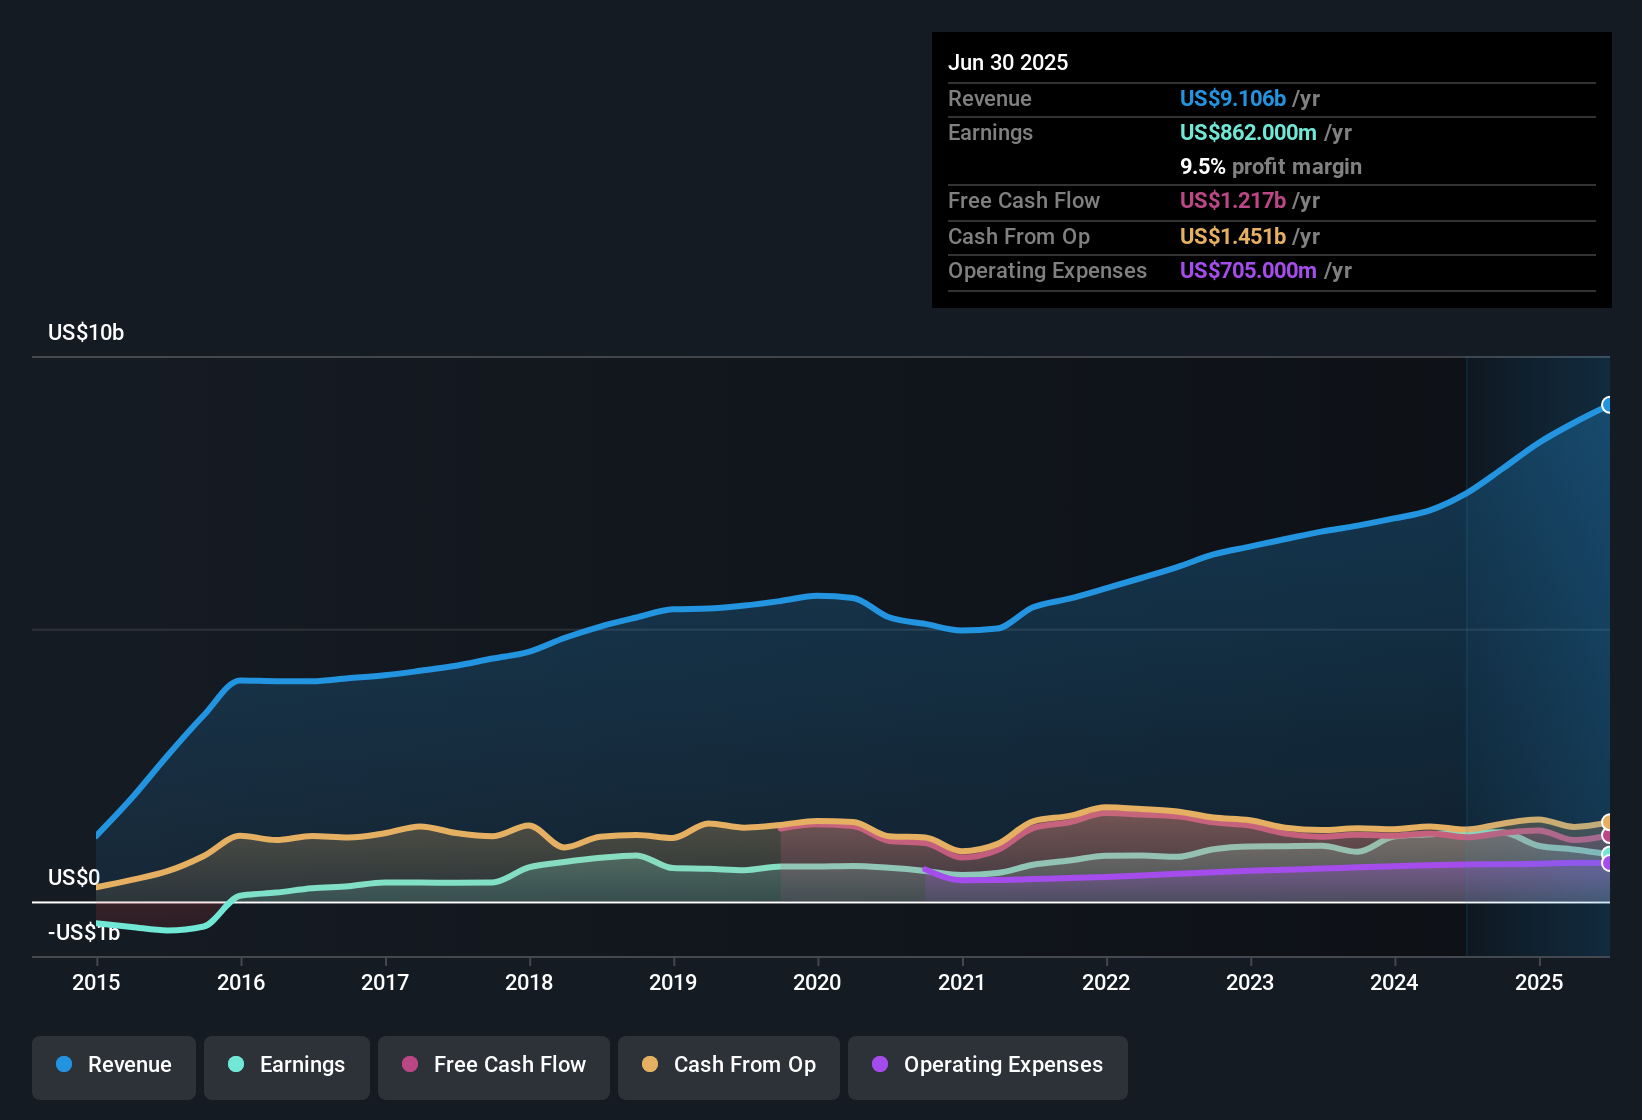Click the US$10b y-axis label
Screen dimensions: 1642x1120
click(85, 332)
